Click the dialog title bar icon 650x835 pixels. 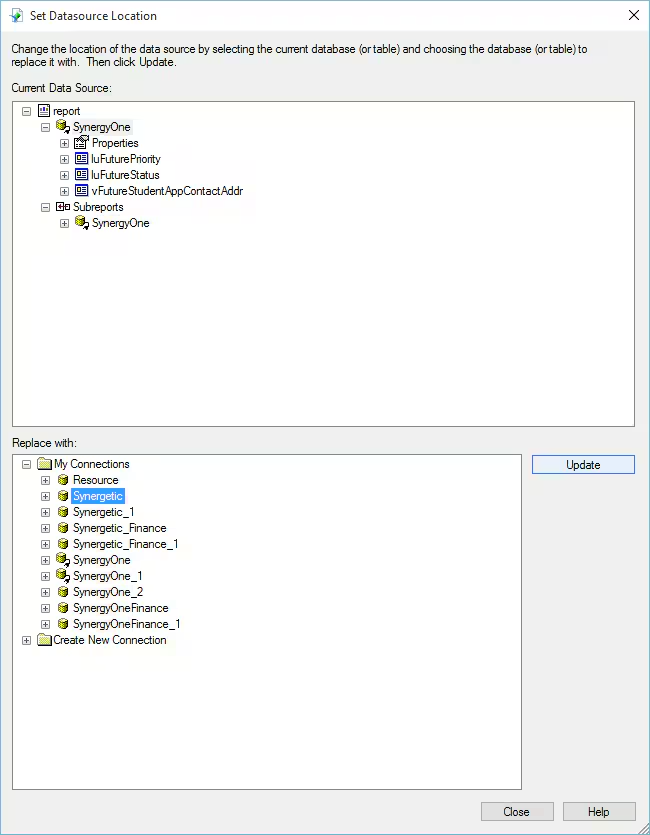[17, 15]
